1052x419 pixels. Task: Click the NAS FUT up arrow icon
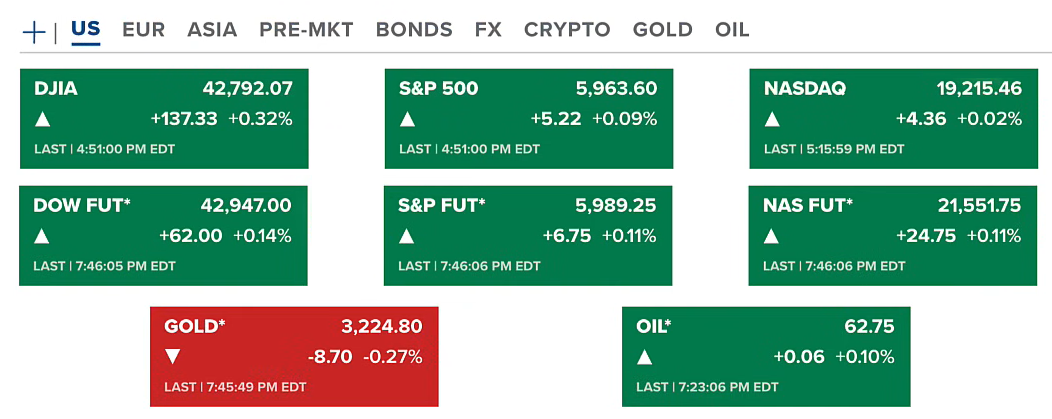(773, 237)
